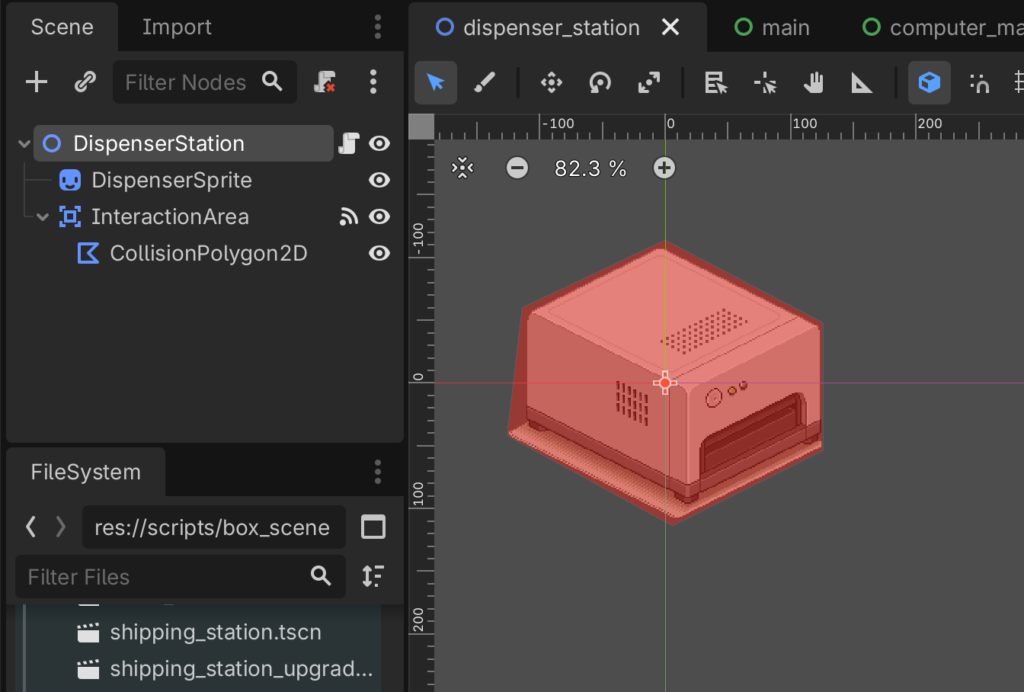
Task: Click the CollisionPolygon2D type icon
Action: point(88,253)
